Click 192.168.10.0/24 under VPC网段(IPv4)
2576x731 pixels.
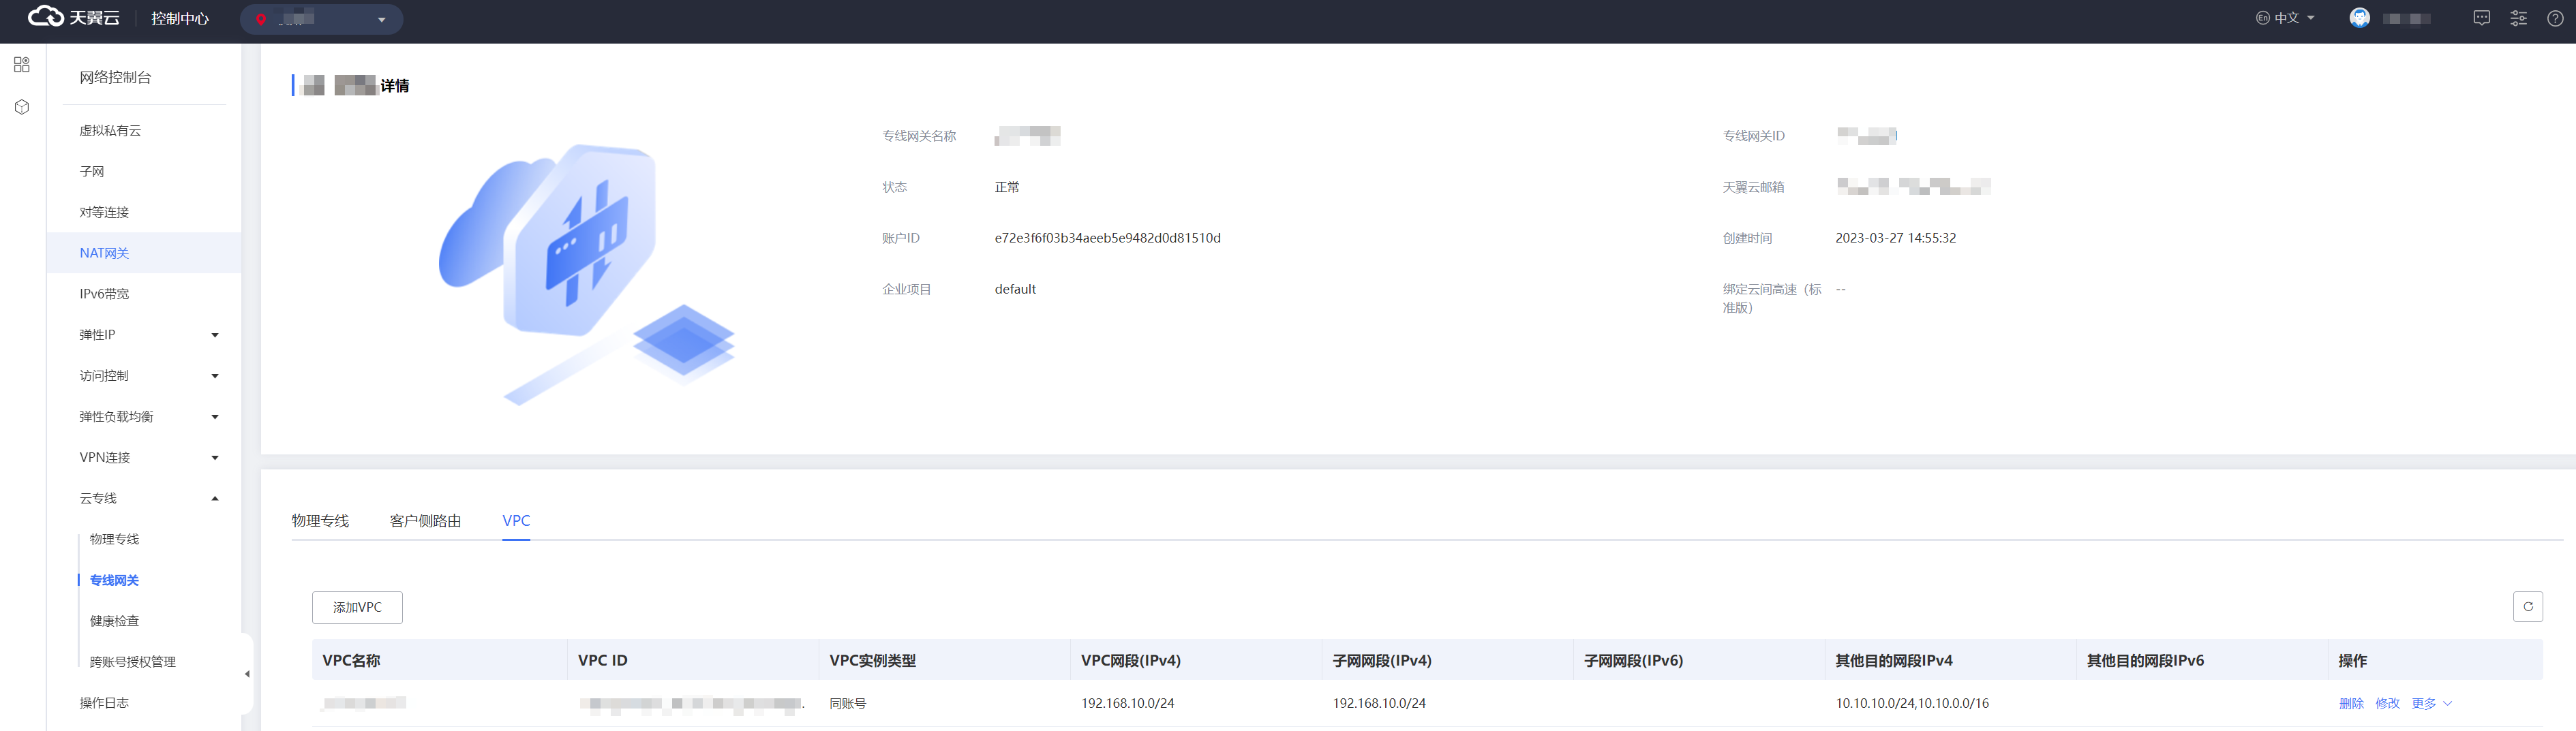pyautogui.click(x=1128, y=704)
